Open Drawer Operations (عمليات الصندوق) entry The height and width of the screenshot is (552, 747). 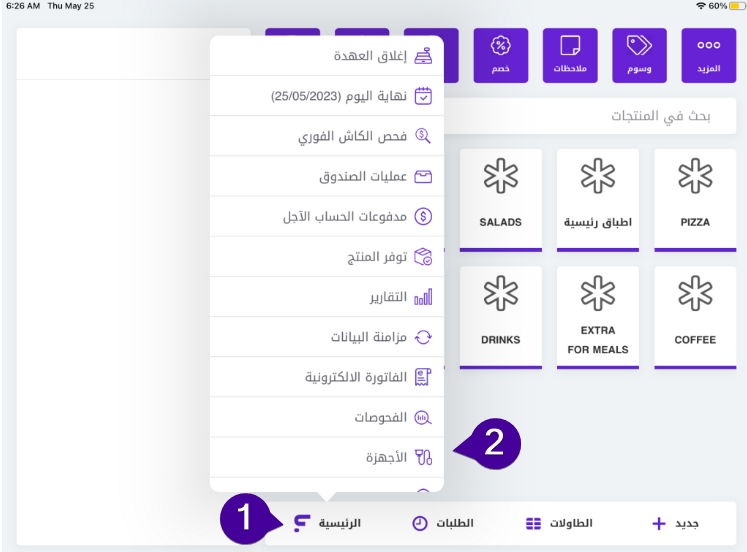click(x=327, y=177)
